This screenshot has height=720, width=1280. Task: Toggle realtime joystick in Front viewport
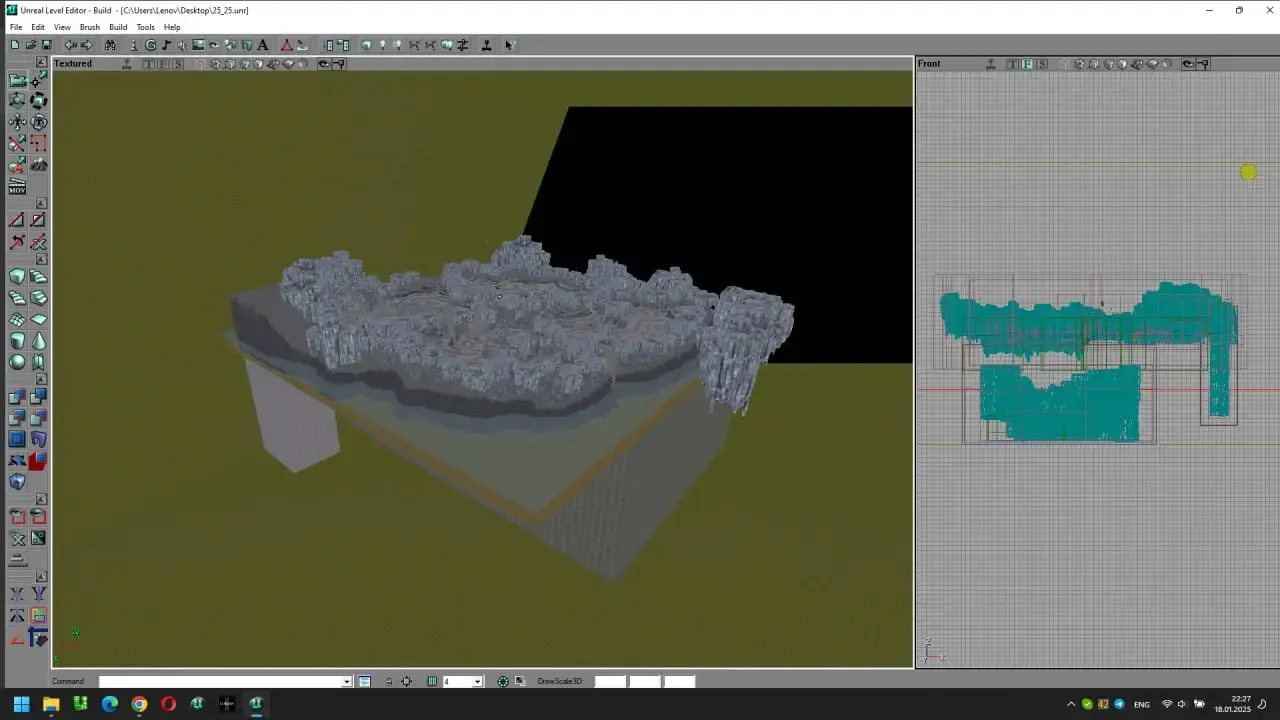pos(990,64)
